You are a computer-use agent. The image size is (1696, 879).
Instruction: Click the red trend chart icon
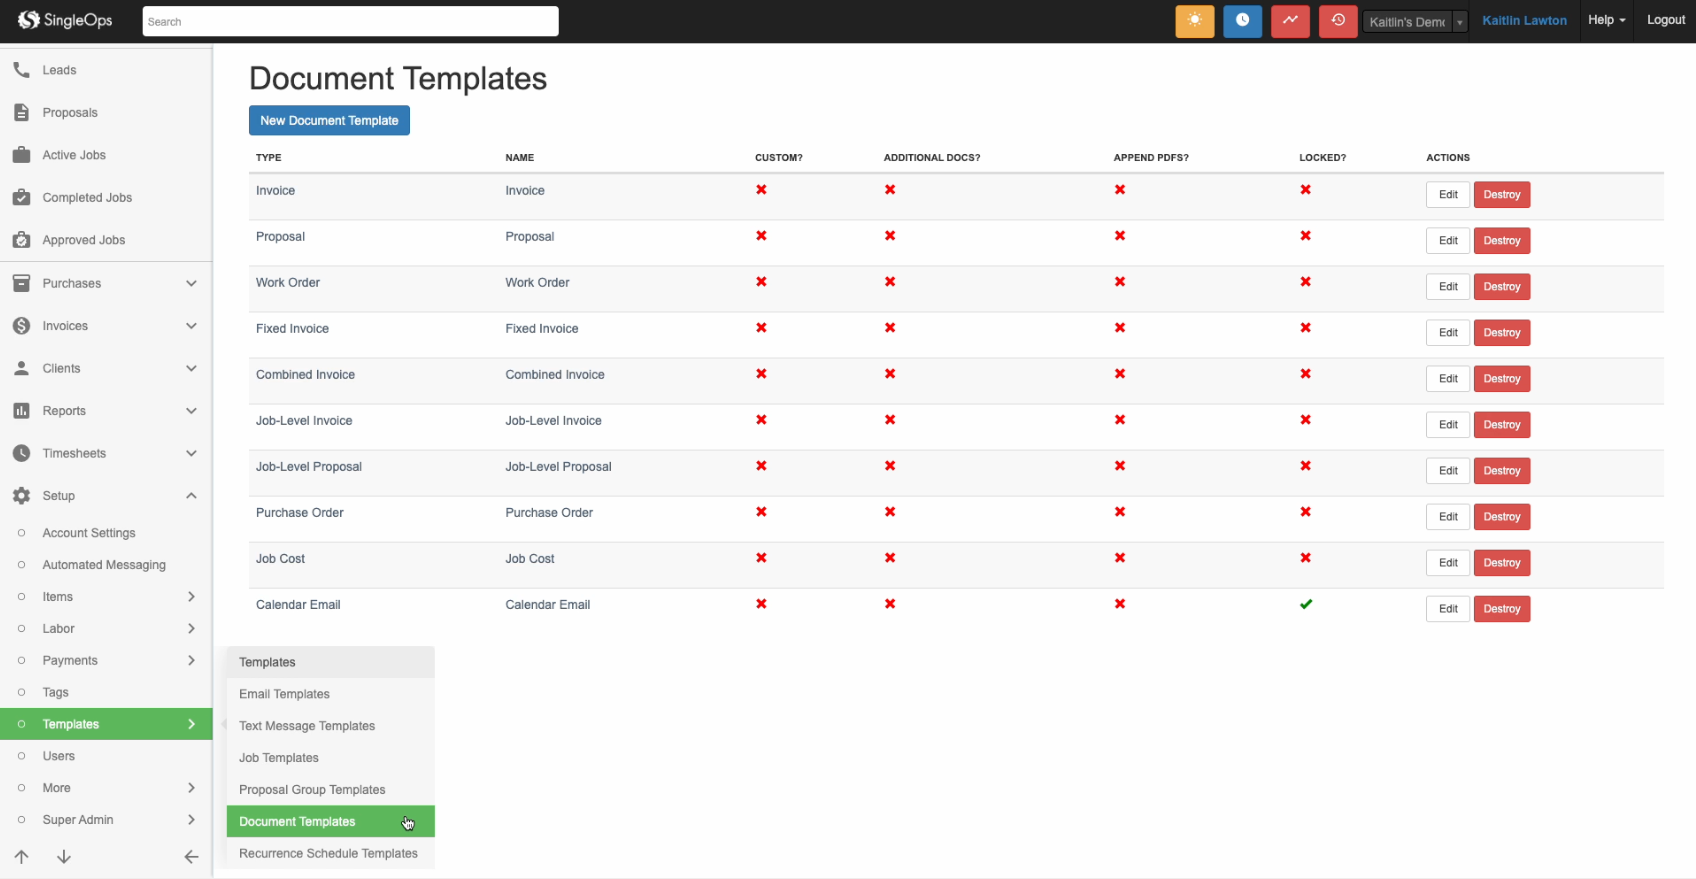(x=1290, y=21)
